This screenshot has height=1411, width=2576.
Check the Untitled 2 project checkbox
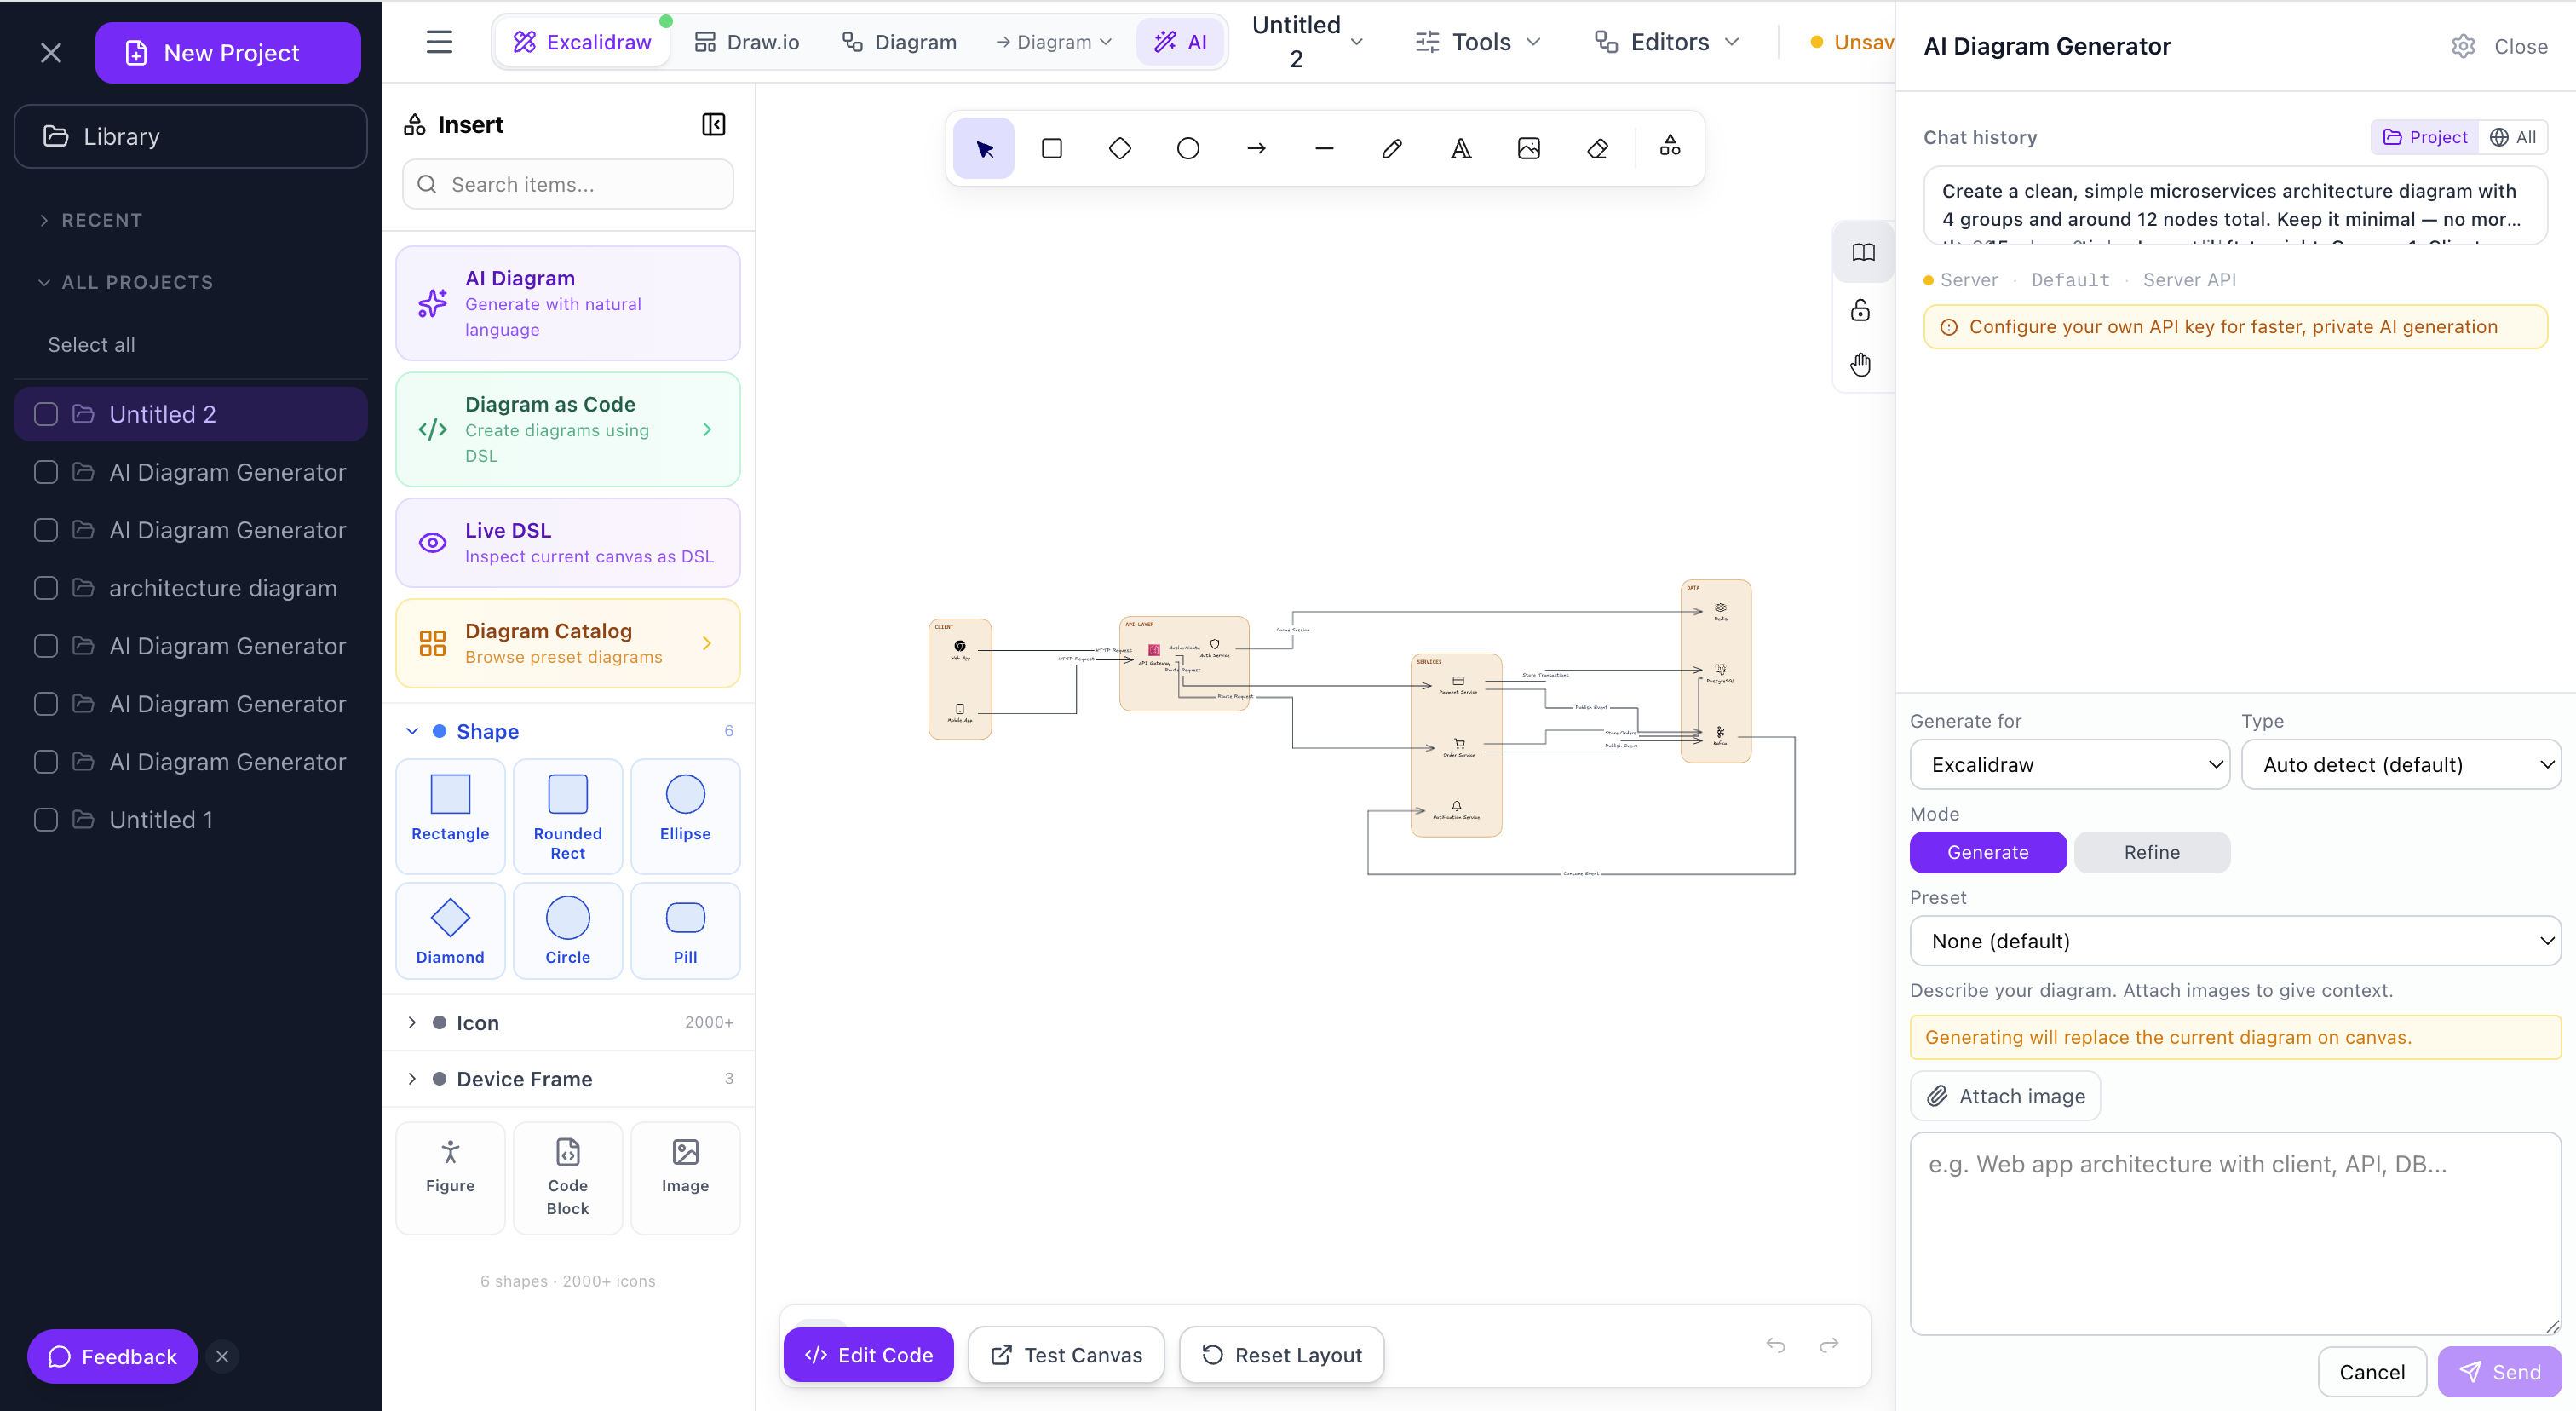pos(46,414)
